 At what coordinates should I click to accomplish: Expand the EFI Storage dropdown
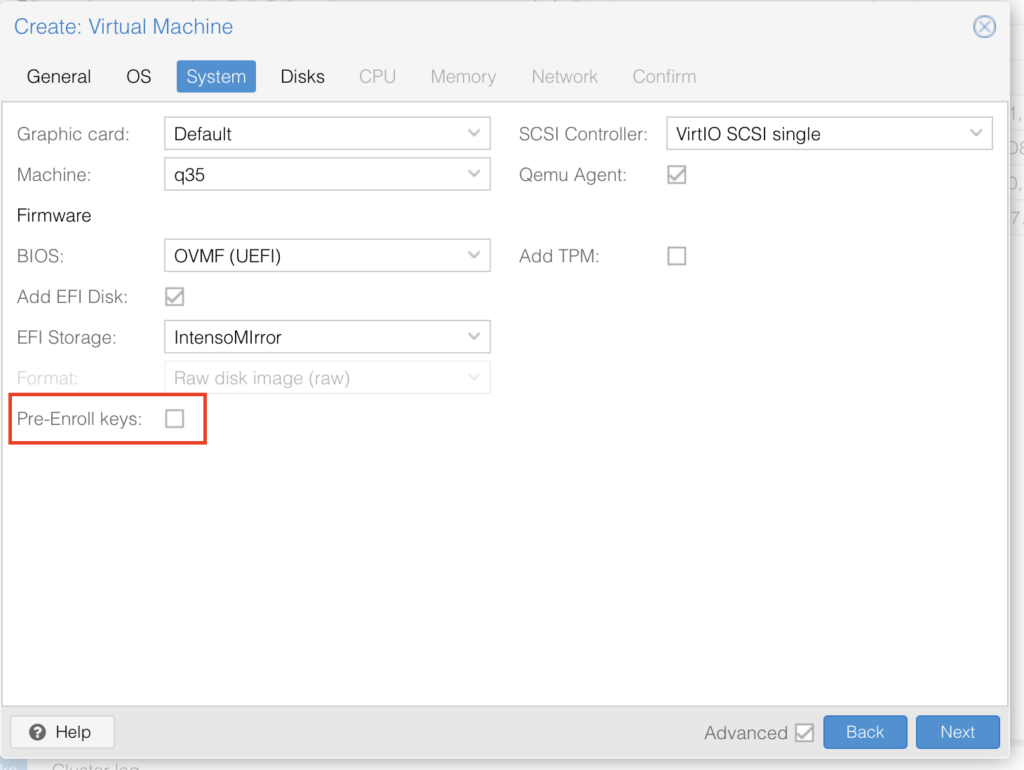(474, 338)
